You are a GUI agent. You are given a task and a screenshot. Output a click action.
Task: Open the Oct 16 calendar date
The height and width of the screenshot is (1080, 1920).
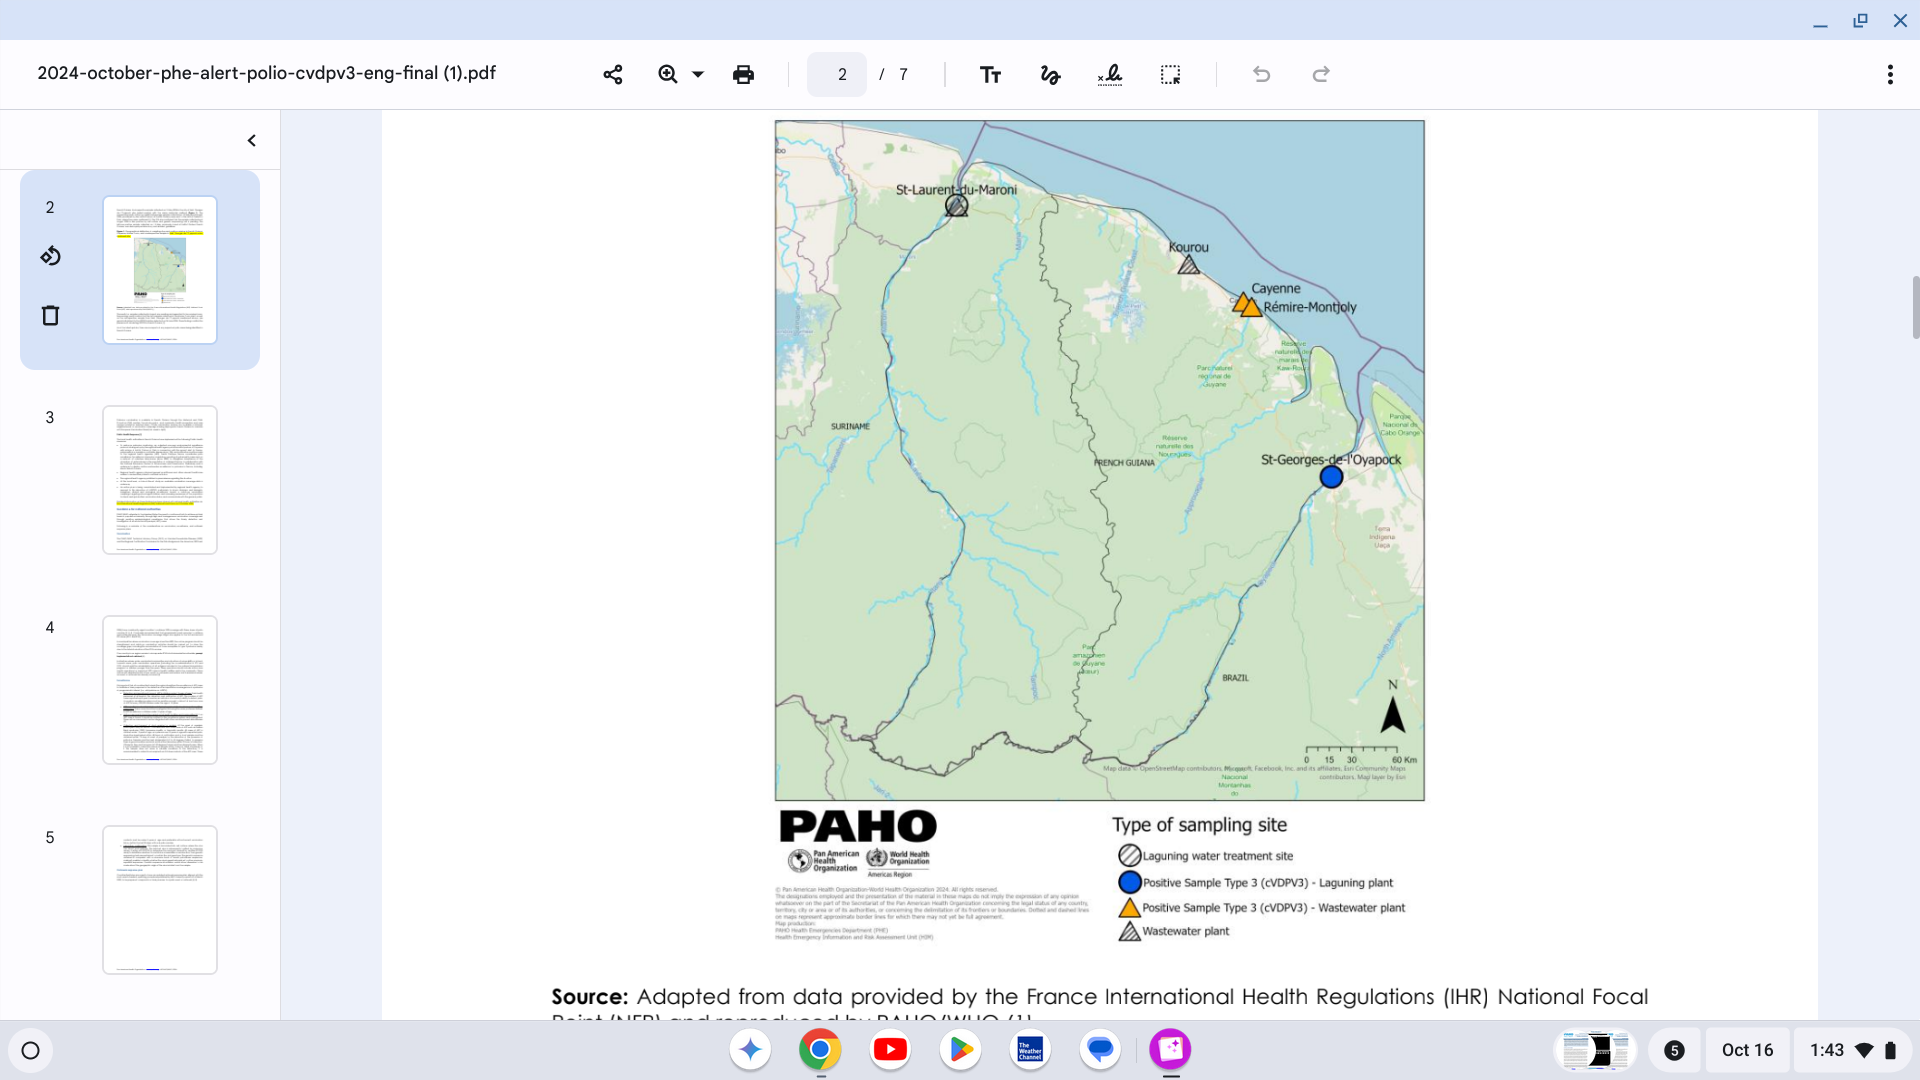[x=1747, y=1050]
